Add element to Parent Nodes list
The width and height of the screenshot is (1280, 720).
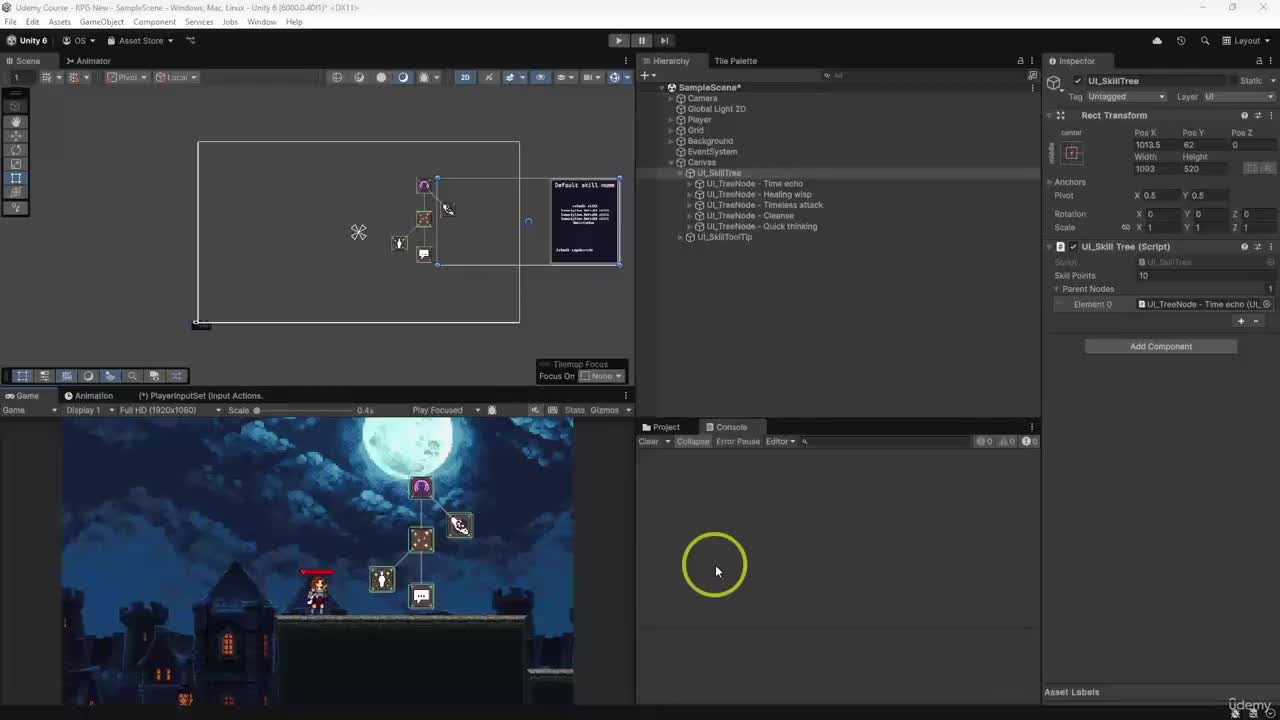coord(1241,322)
